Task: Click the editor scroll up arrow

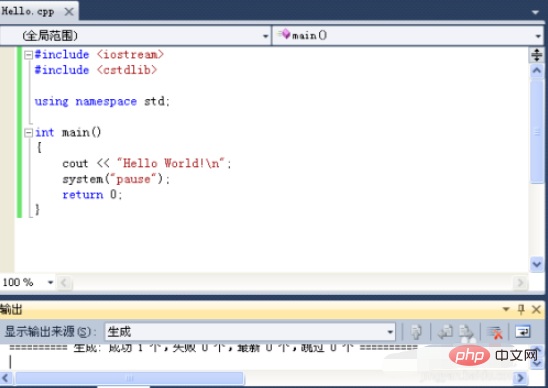Action: [536, 71]
